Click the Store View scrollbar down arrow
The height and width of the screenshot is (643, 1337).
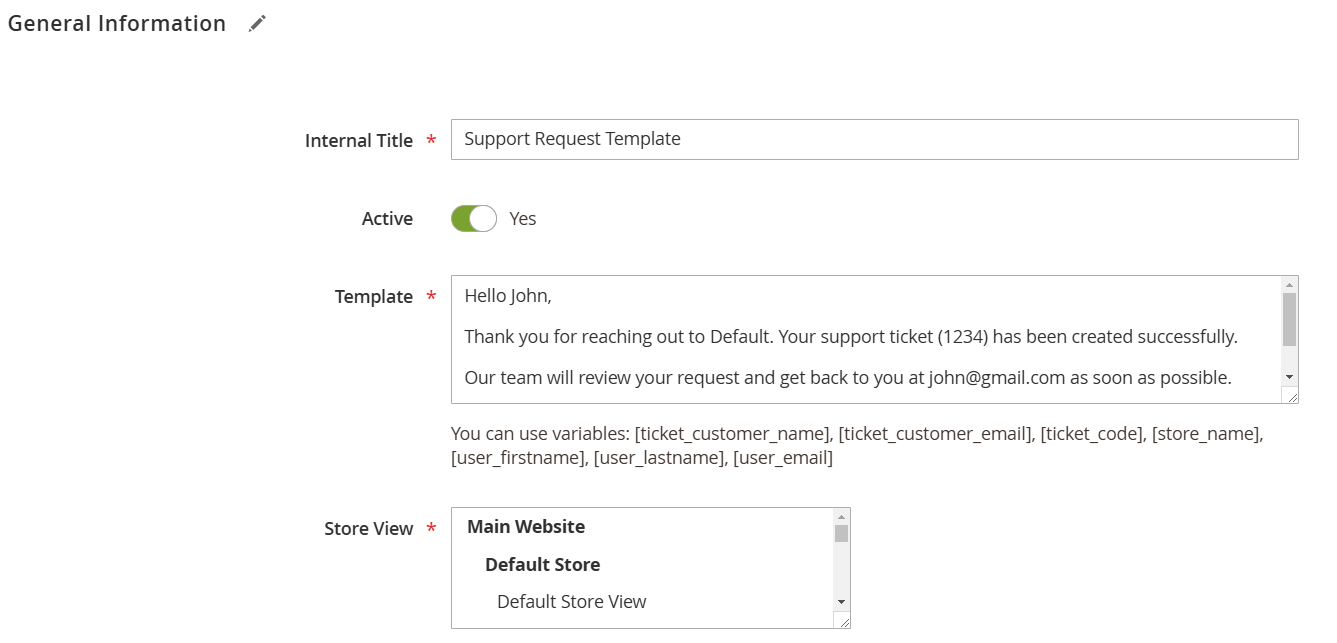click(x=842, y=602)
